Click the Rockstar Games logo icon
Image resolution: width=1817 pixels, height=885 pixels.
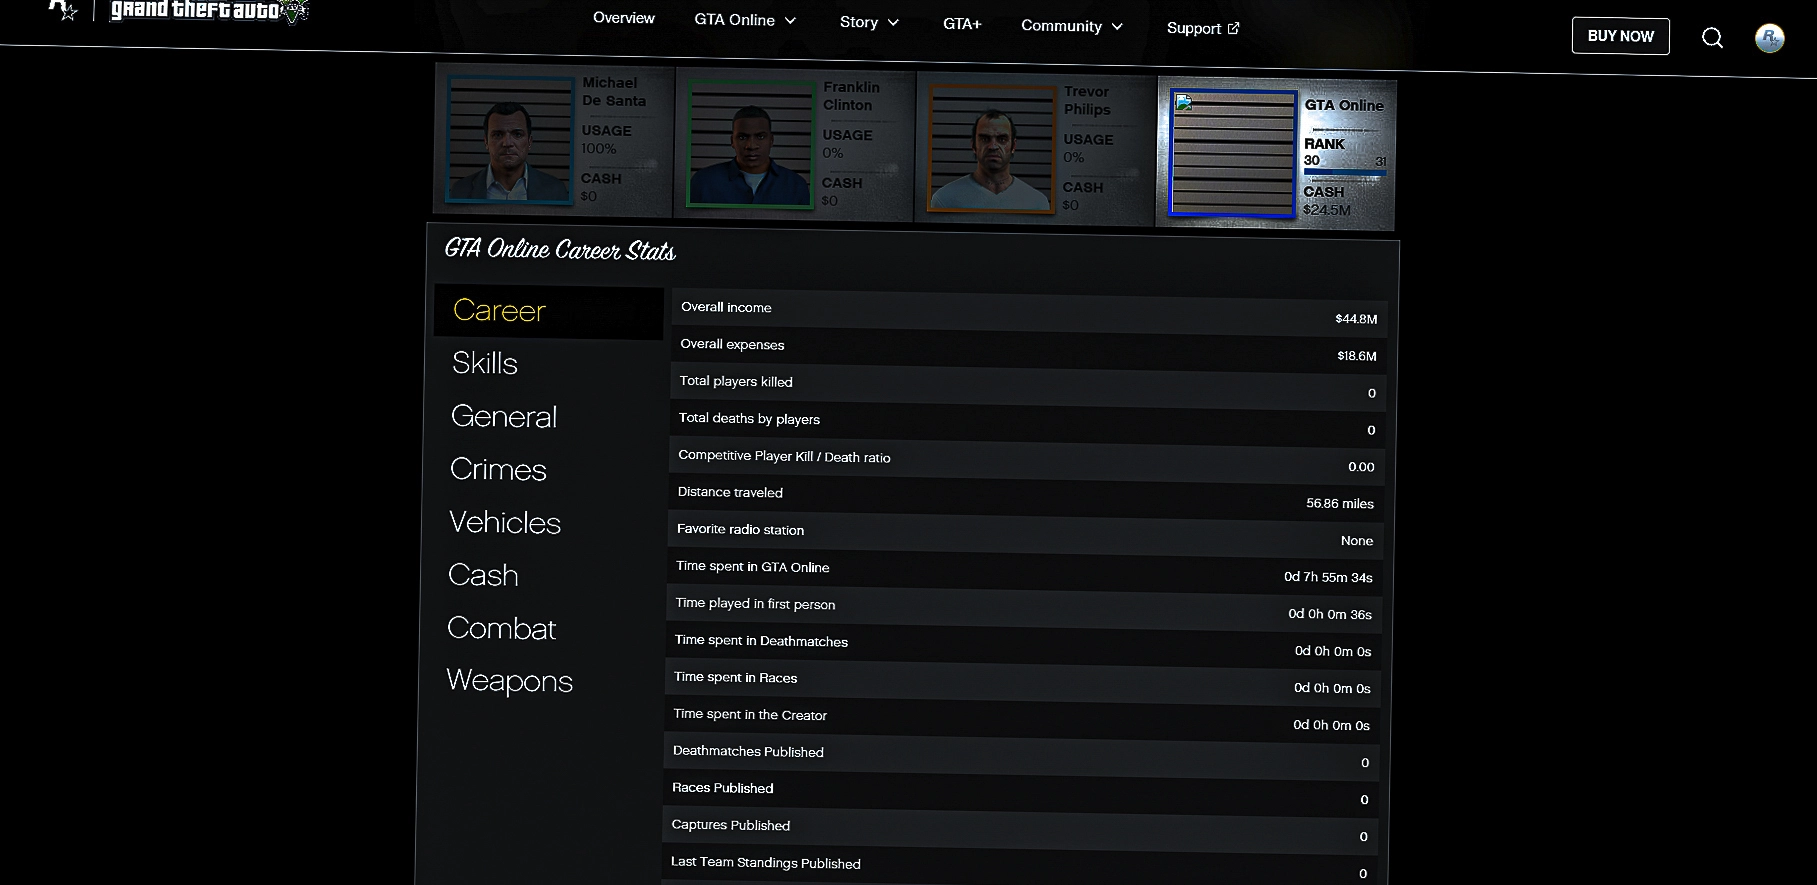point(63,10)
